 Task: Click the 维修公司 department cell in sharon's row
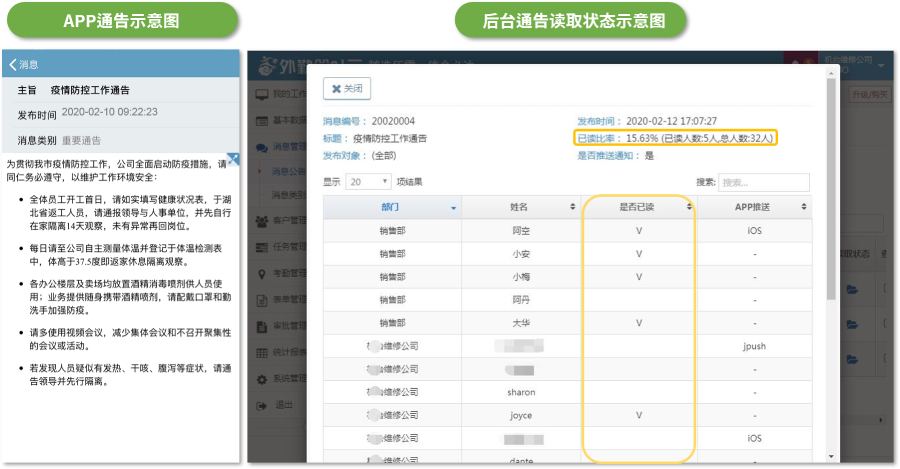392,392
